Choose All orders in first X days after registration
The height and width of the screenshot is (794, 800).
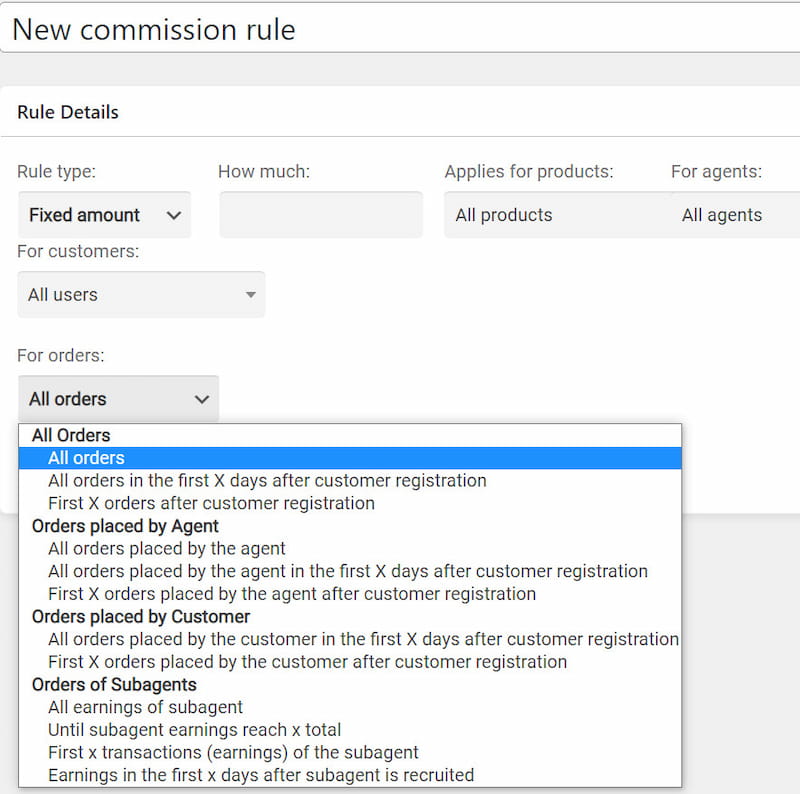coord(267,481)
